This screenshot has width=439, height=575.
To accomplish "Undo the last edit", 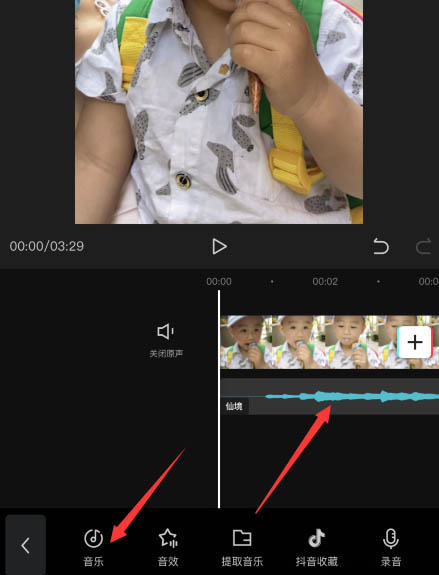I will coord(380,246).
